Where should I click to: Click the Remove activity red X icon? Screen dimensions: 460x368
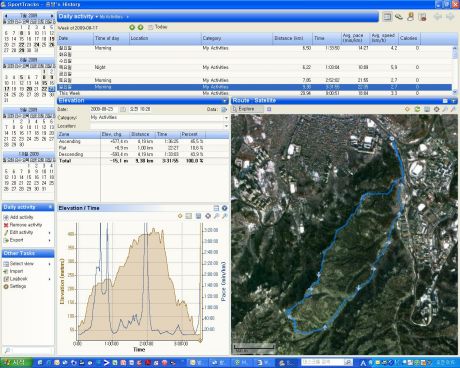coord(6,225)
